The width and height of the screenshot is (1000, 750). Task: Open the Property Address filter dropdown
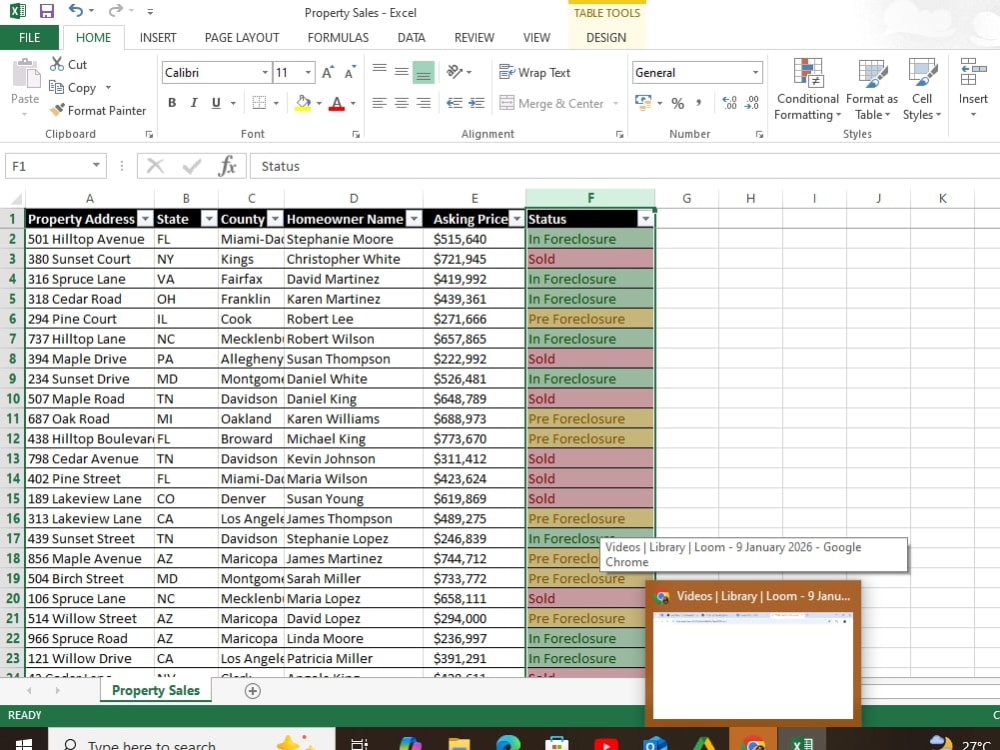(x=145, y=219)
